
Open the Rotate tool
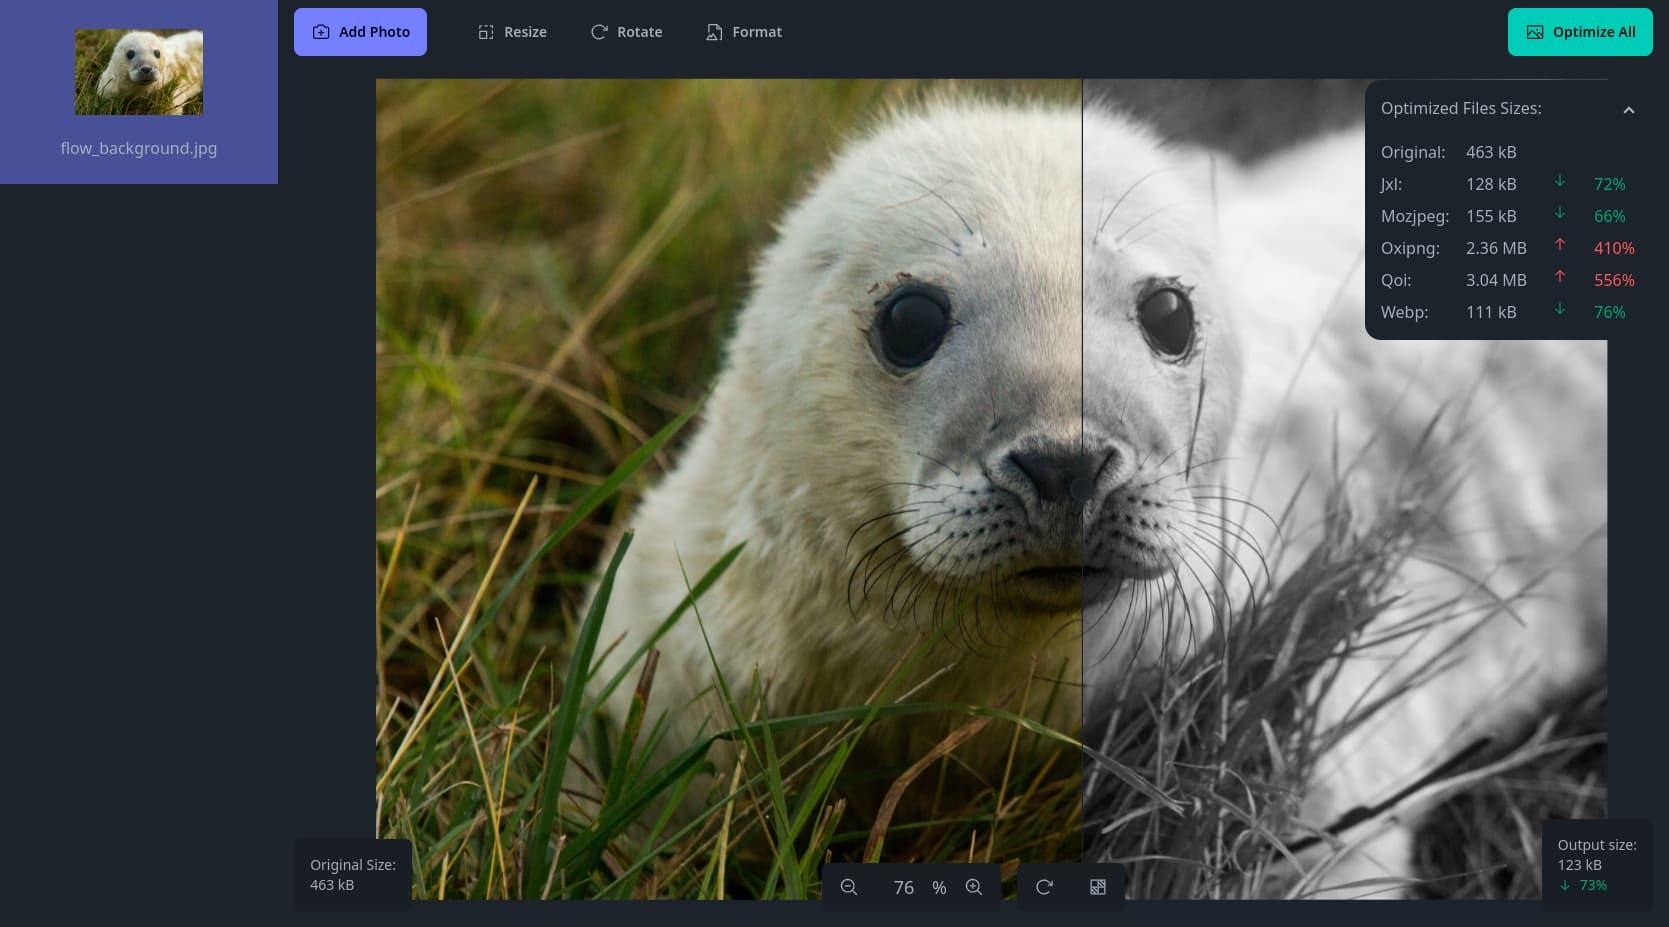[626, 32]
